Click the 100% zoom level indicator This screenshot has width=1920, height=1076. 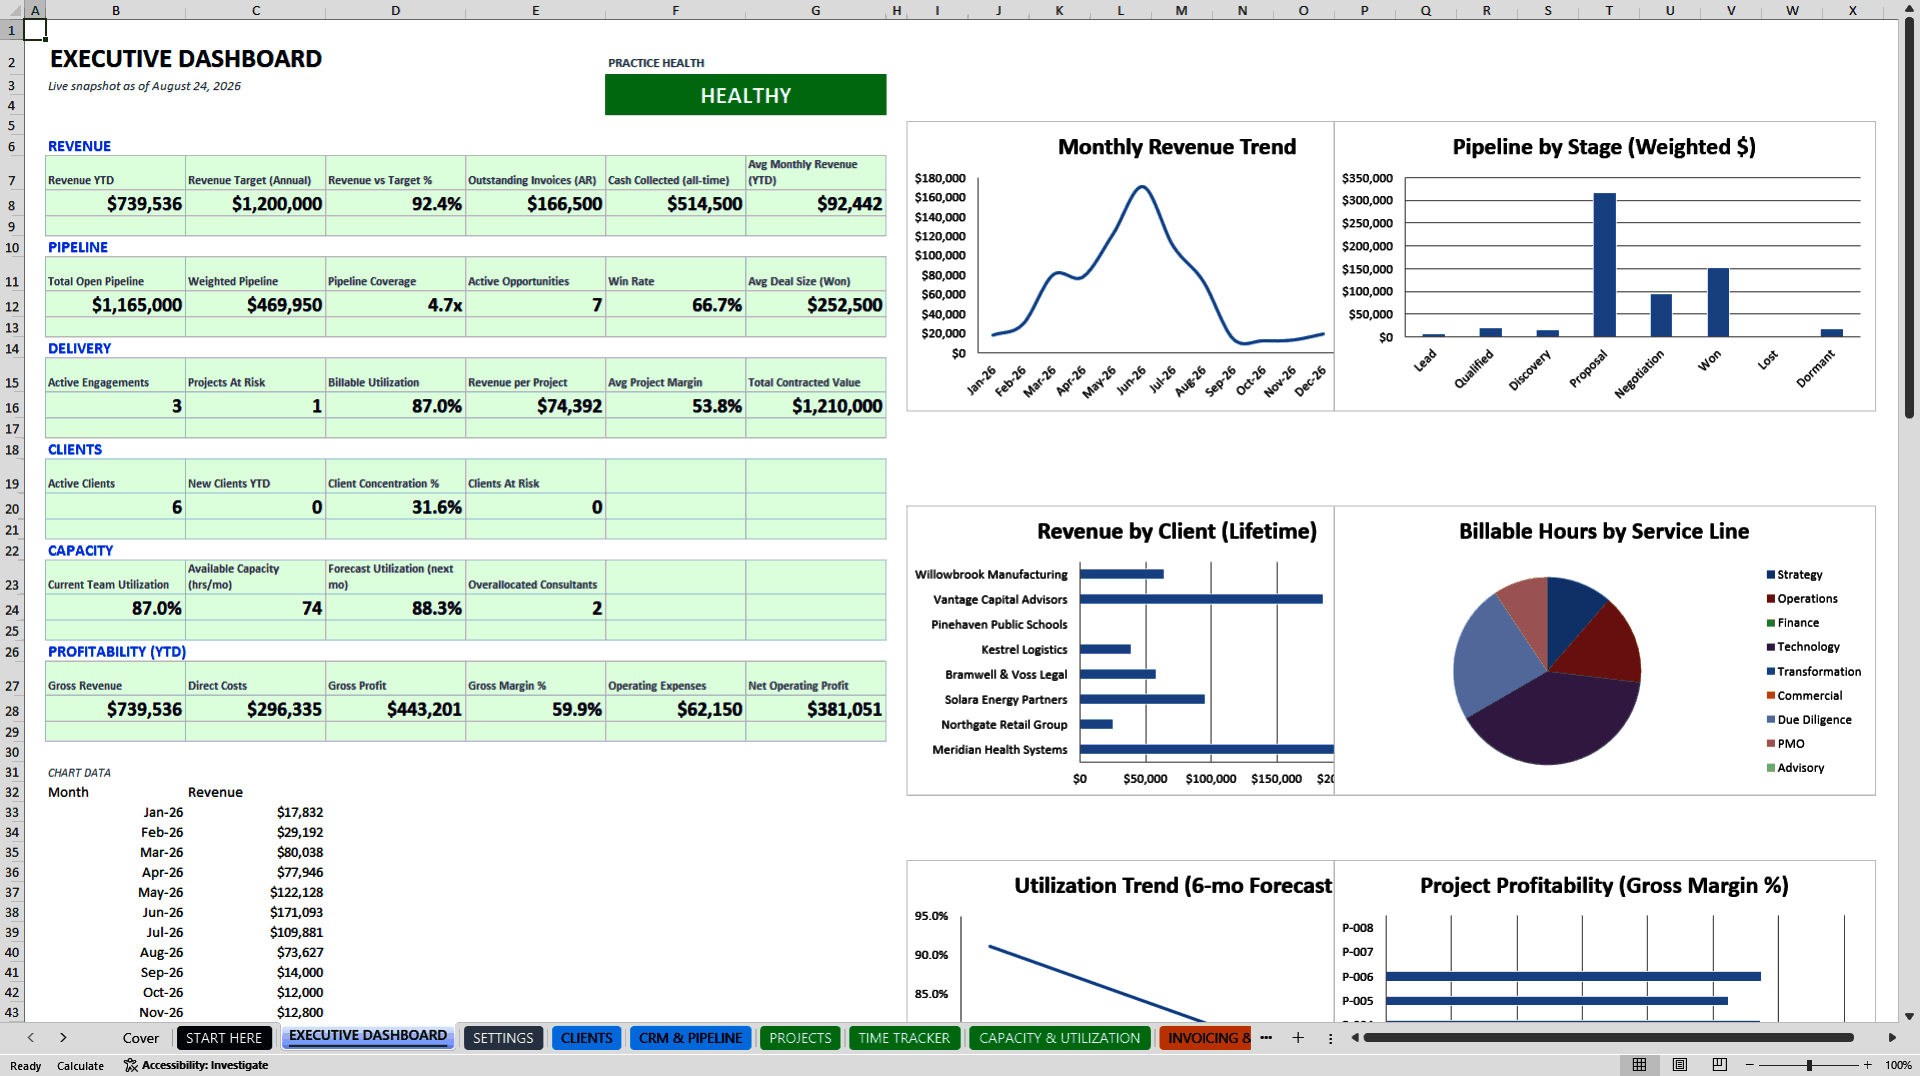1898,1065
